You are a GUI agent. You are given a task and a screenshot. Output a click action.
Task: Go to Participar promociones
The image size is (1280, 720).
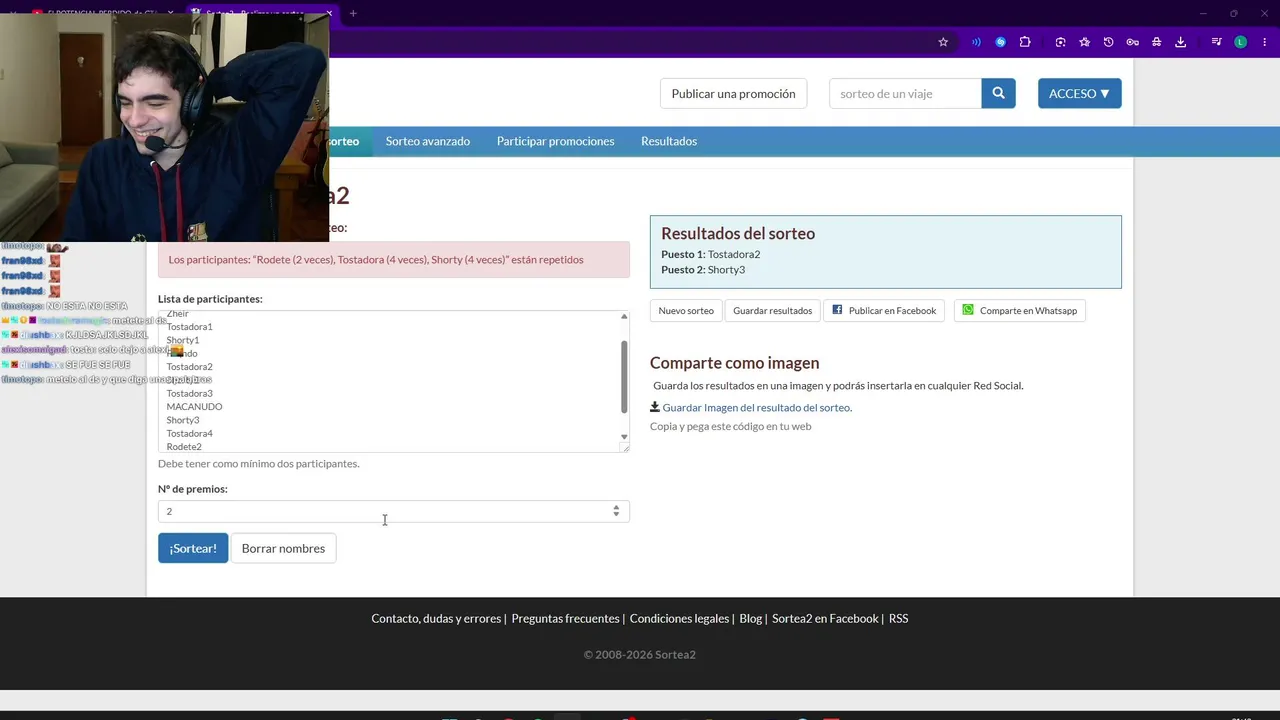[x=555, y=141]
